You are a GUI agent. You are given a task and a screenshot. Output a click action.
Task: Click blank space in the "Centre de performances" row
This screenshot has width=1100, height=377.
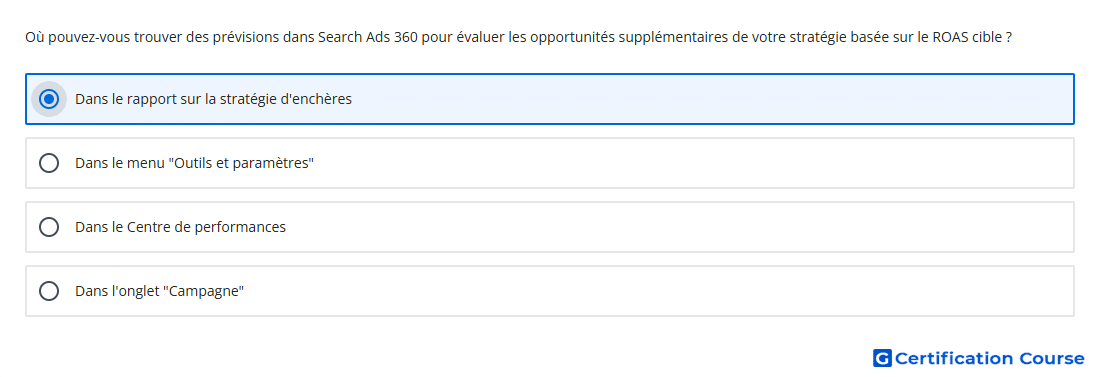tap(702, 227)
